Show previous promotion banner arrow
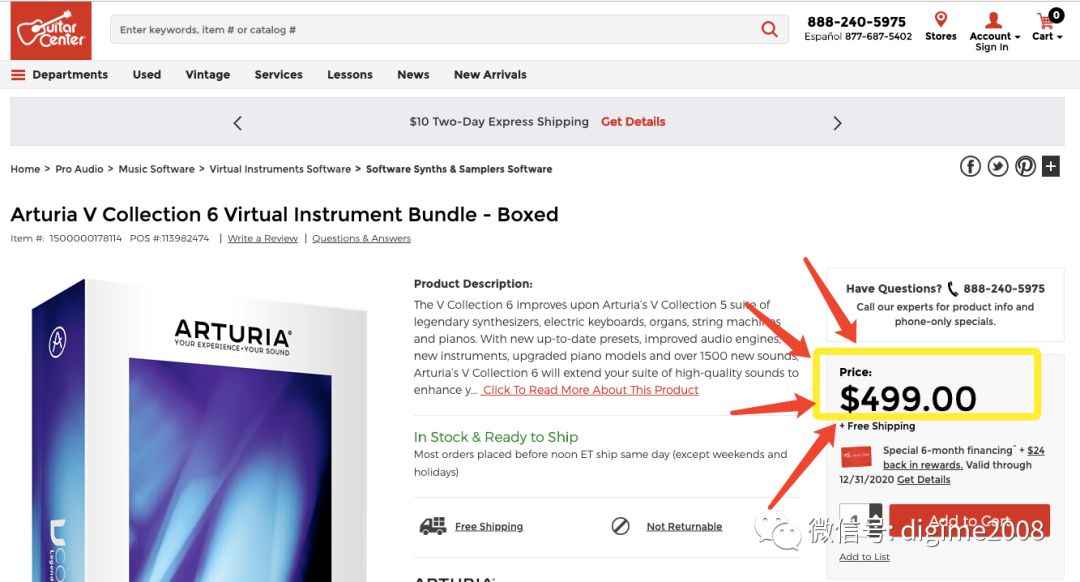This screenshot has width=1080, height=582. (238, 123)
